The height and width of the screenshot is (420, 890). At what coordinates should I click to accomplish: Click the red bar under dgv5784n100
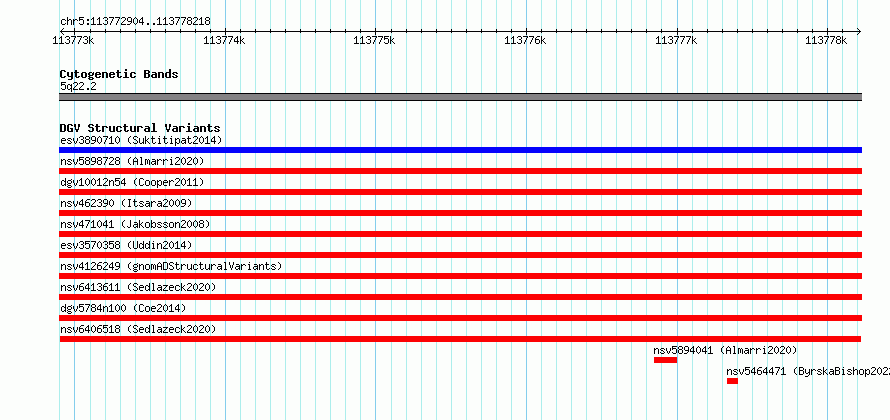(460, 318)
